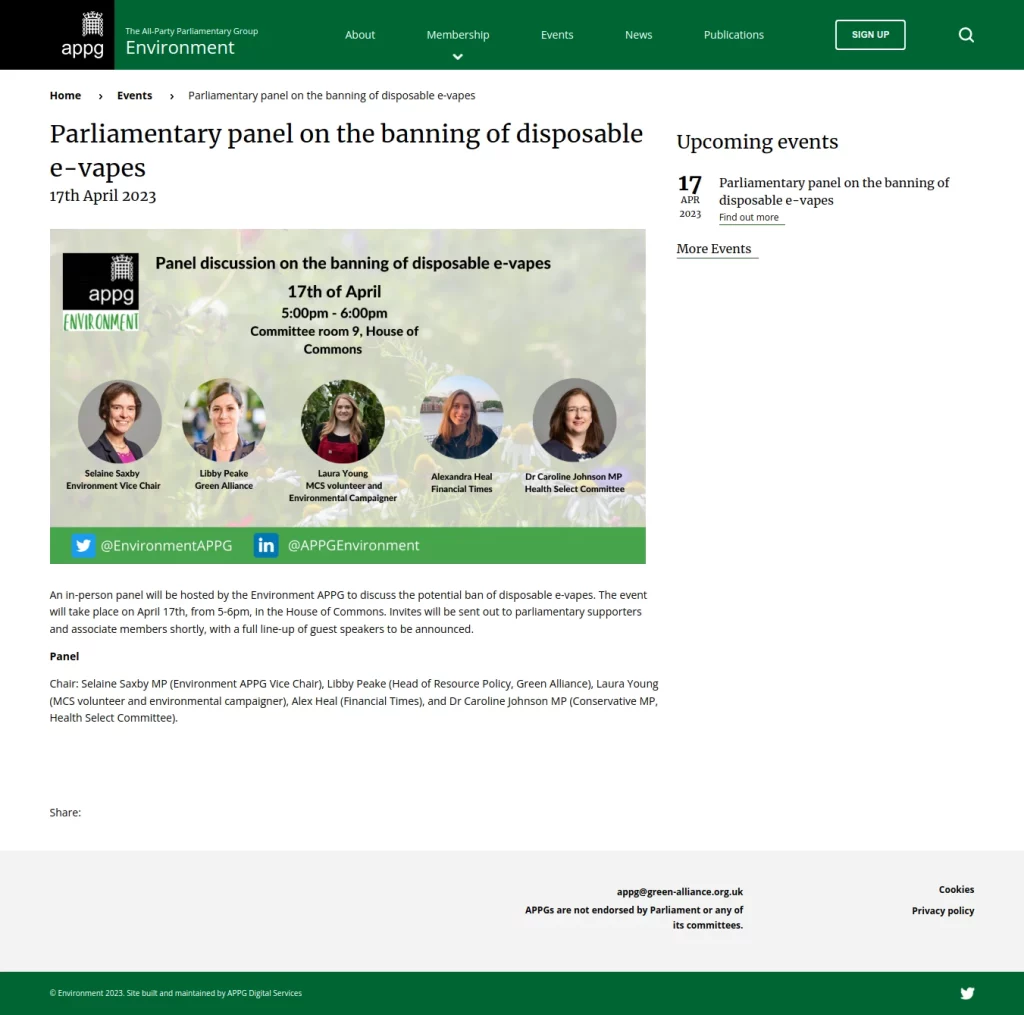Open the News navigation item

638,35
